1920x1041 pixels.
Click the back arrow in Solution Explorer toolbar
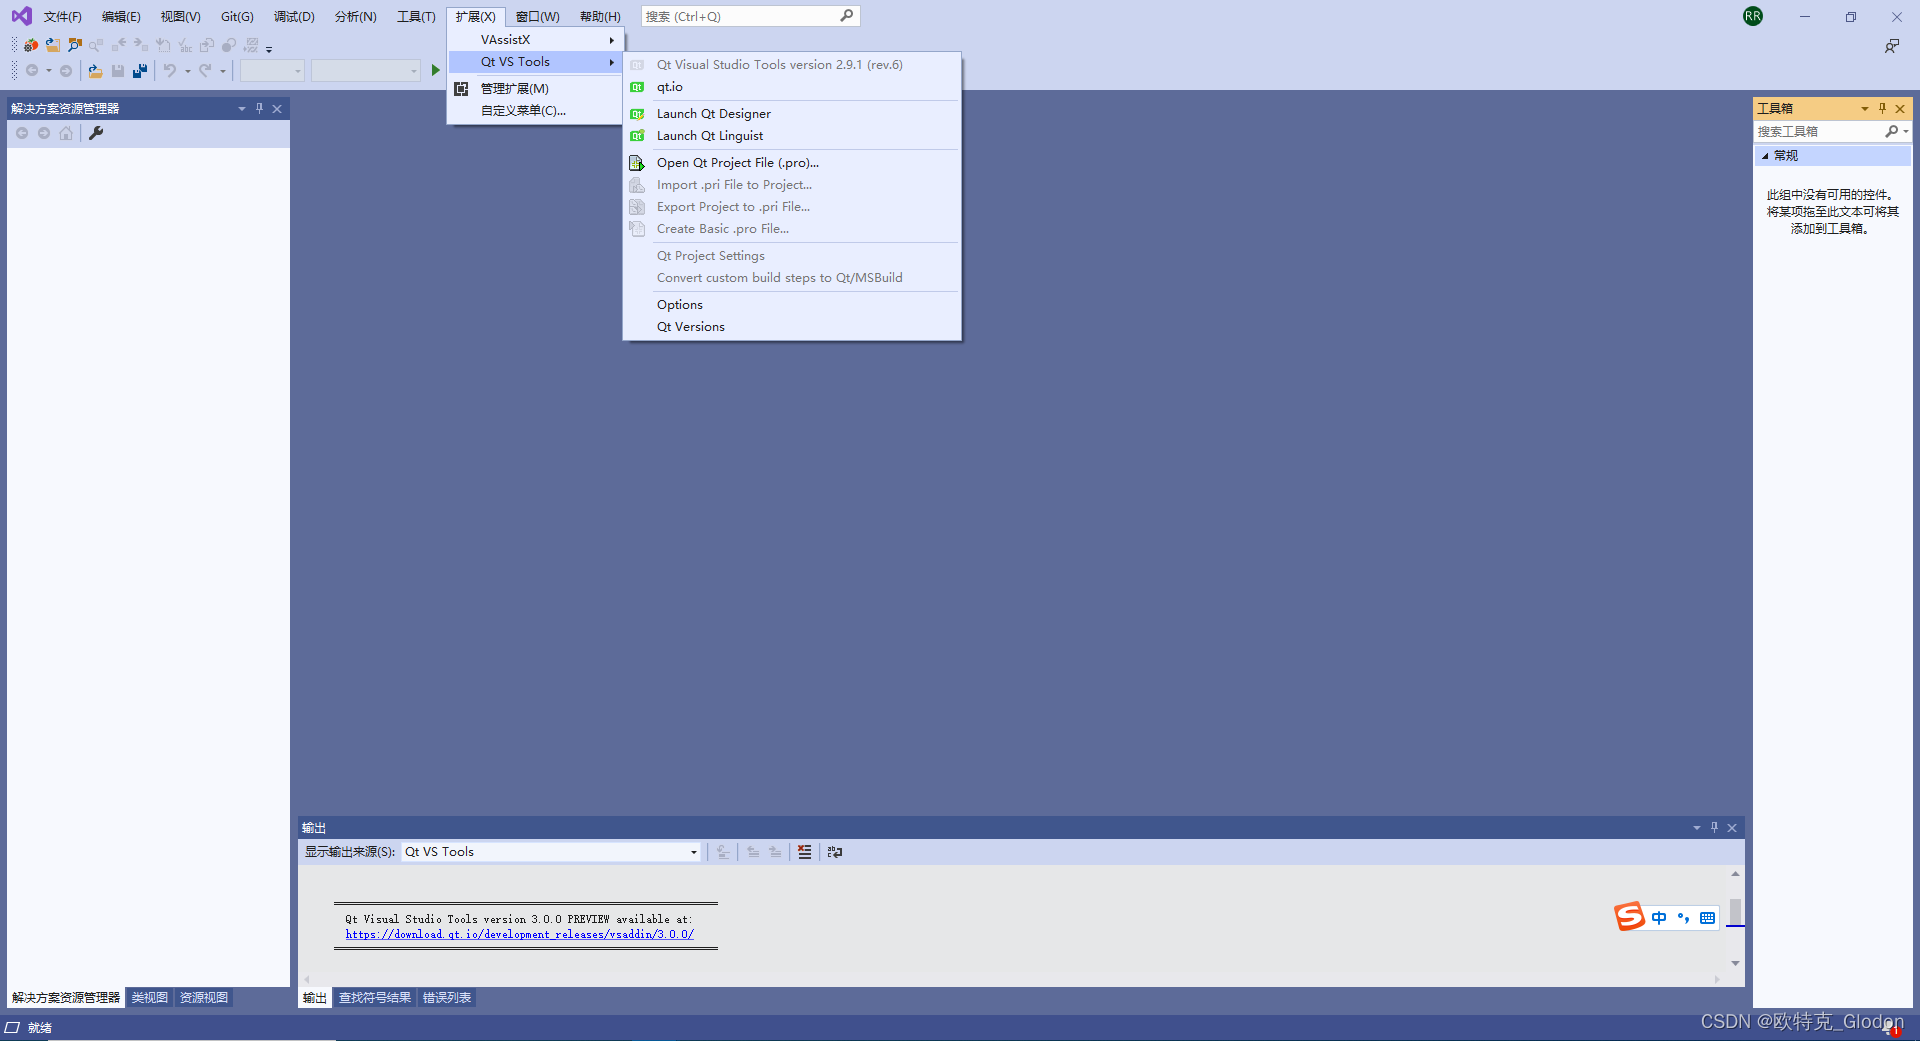[x=22, y=133]
